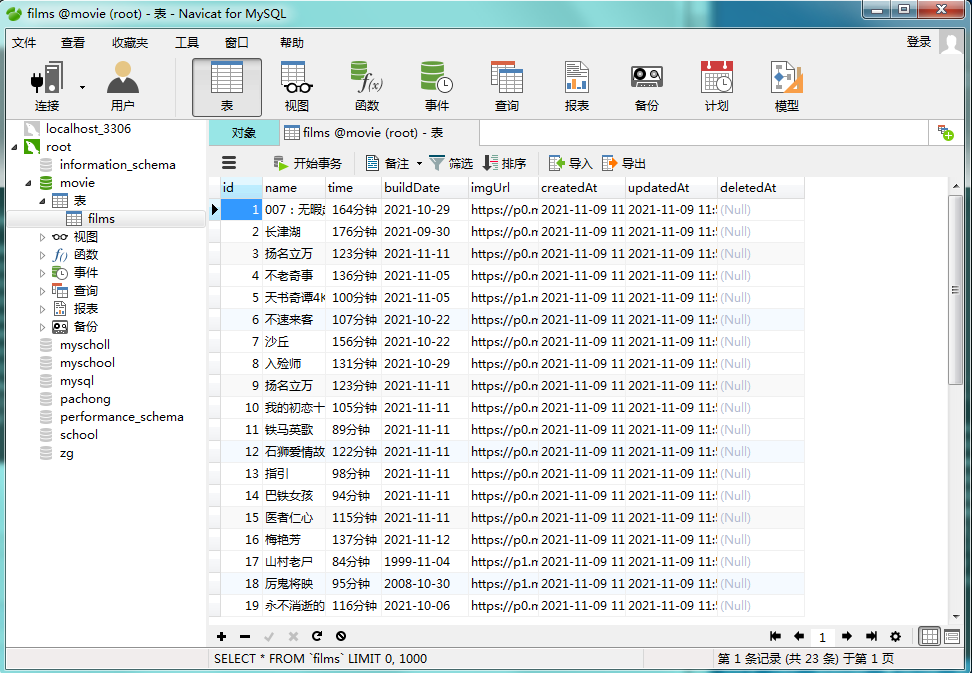Open the 收藏夹 menu

coord(130,43)
